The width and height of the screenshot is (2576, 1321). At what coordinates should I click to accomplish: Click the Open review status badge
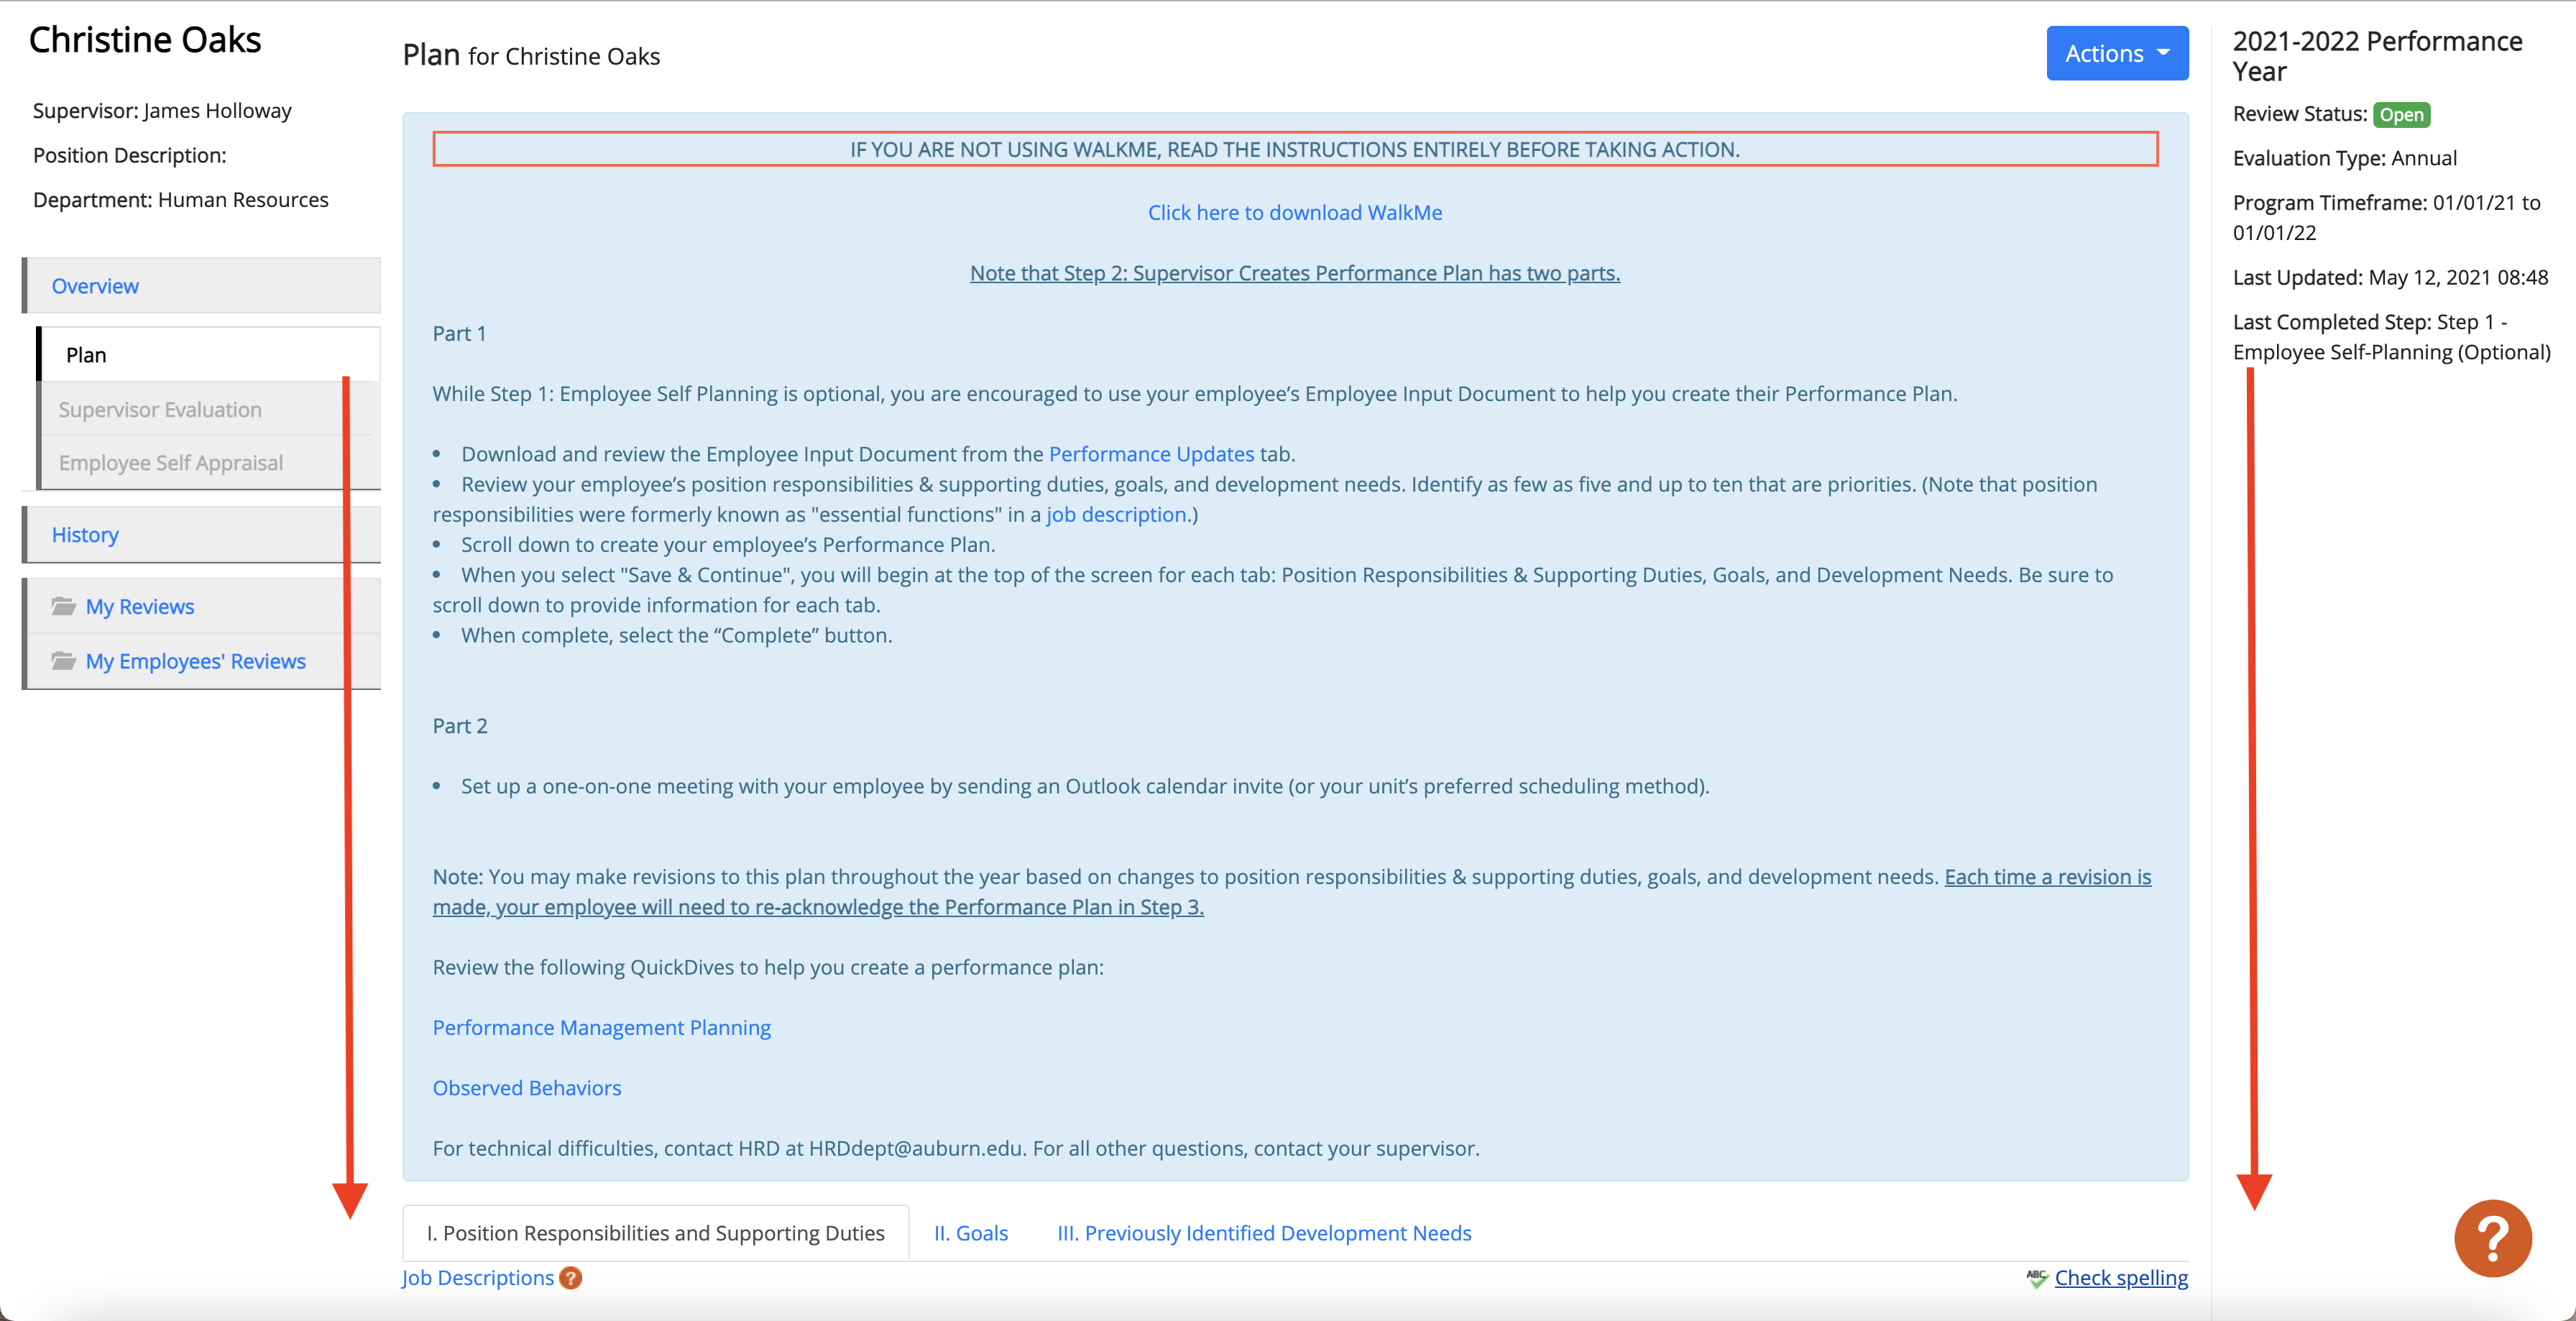(2400, 114)
